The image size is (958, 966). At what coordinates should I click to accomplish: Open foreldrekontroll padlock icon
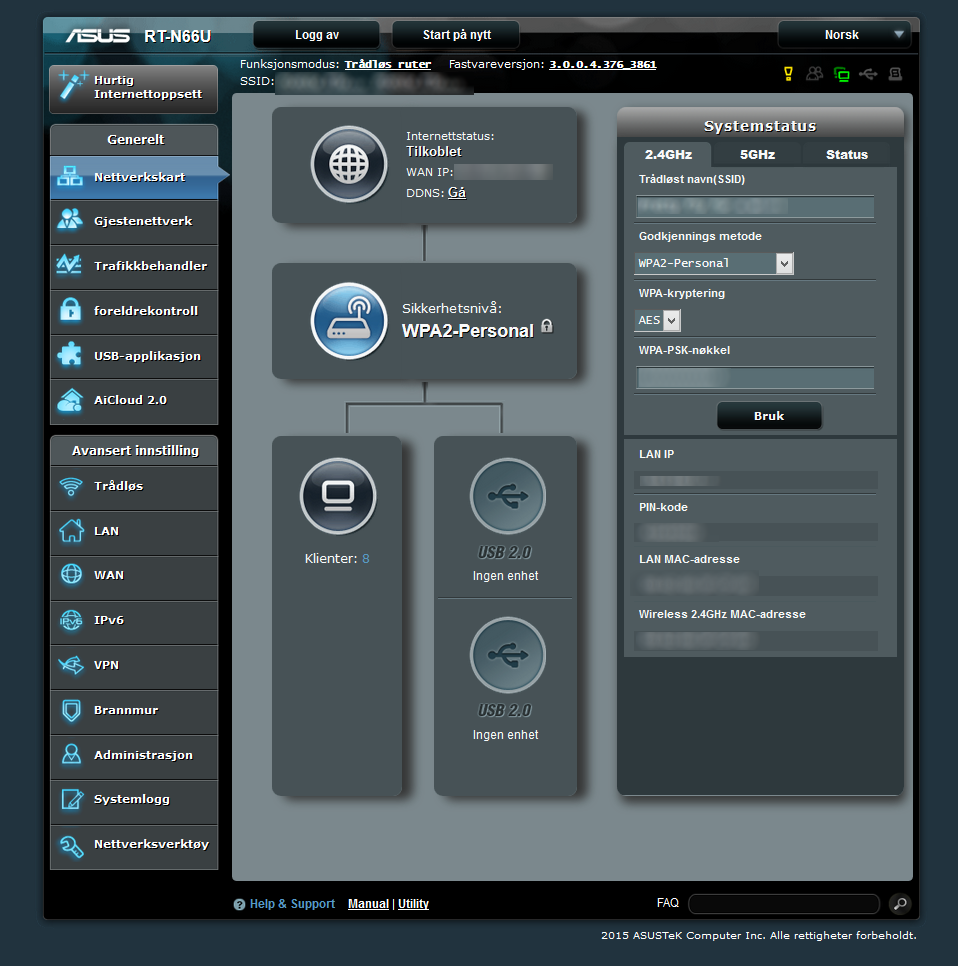pyautogui.click(x=70, y=310)
